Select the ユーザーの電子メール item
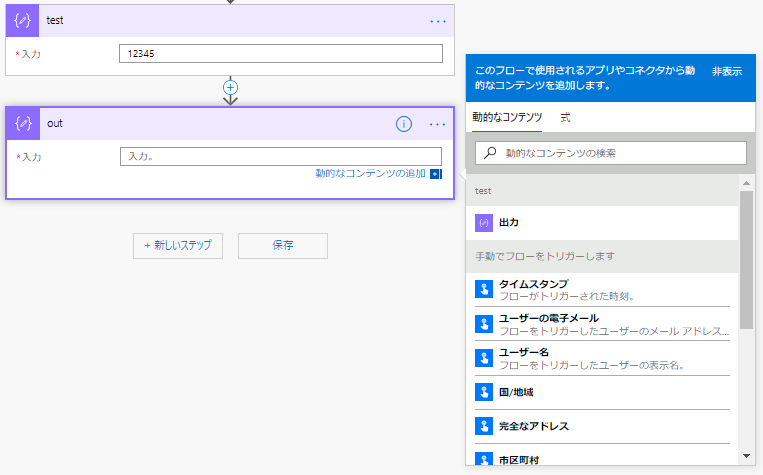The width and height of the screenshot is (763, 475). click(602, 324)
